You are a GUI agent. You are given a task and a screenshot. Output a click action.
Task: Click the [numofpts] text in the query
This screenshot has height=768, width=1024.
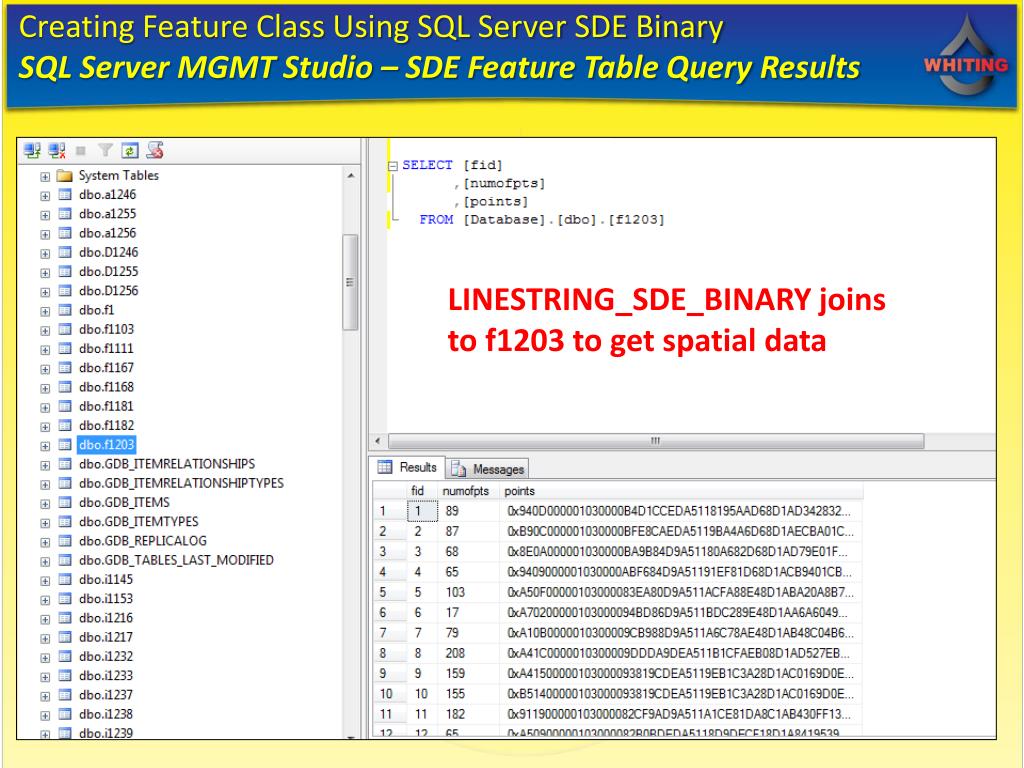(504, 184)
